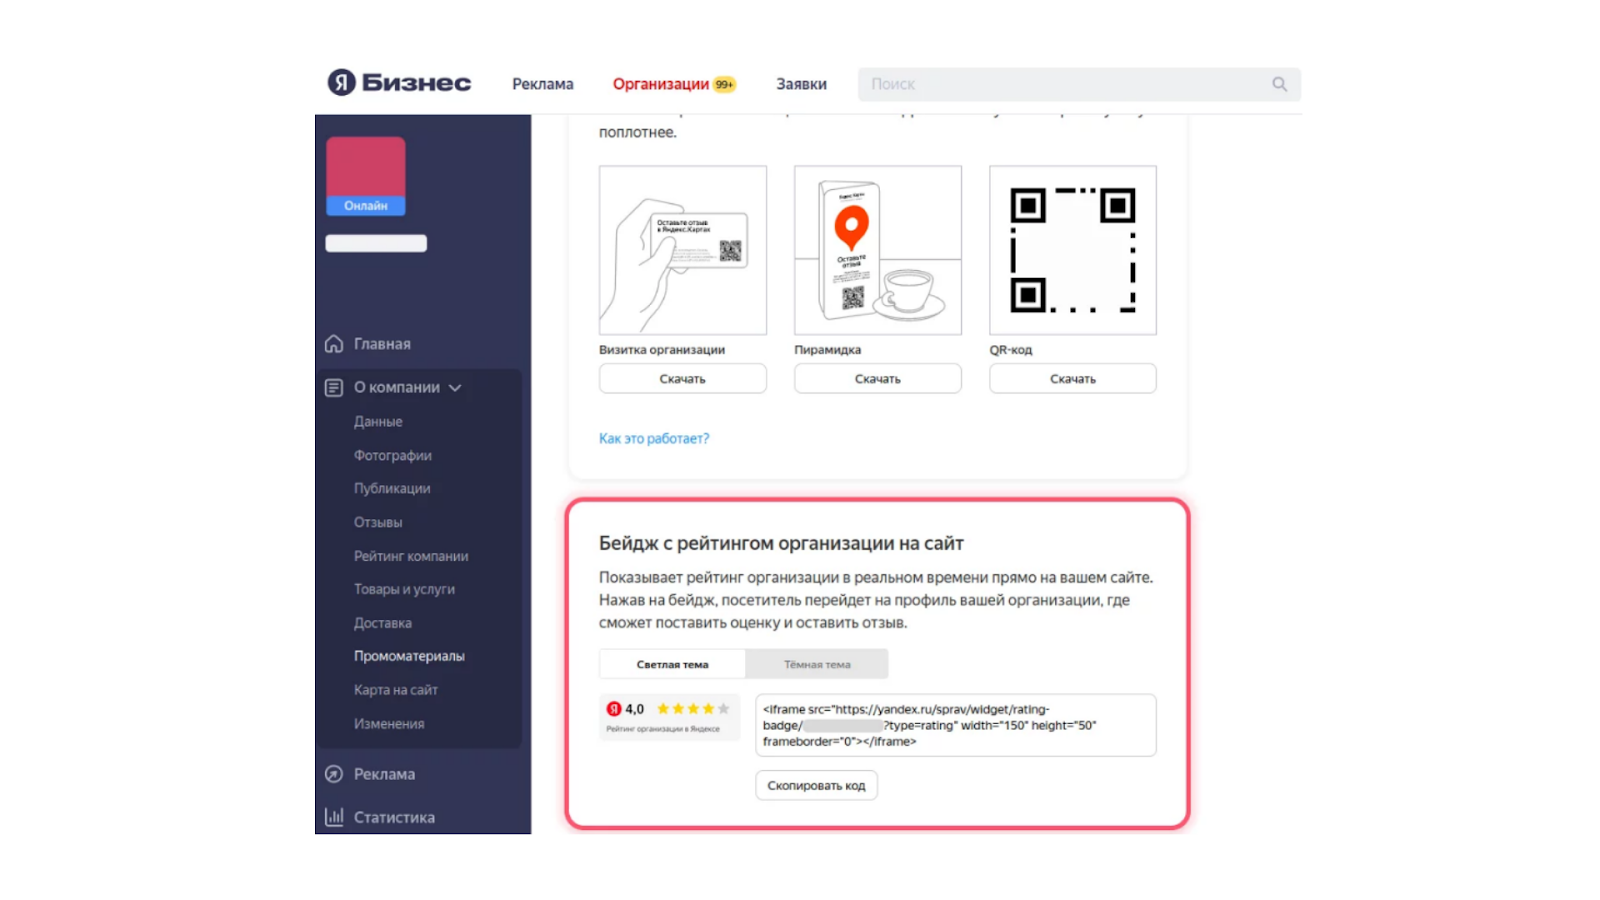Screen dimensions: 1600x900
Task: Click the 99+ notifications badge
Action: click(x=725, y=85)
